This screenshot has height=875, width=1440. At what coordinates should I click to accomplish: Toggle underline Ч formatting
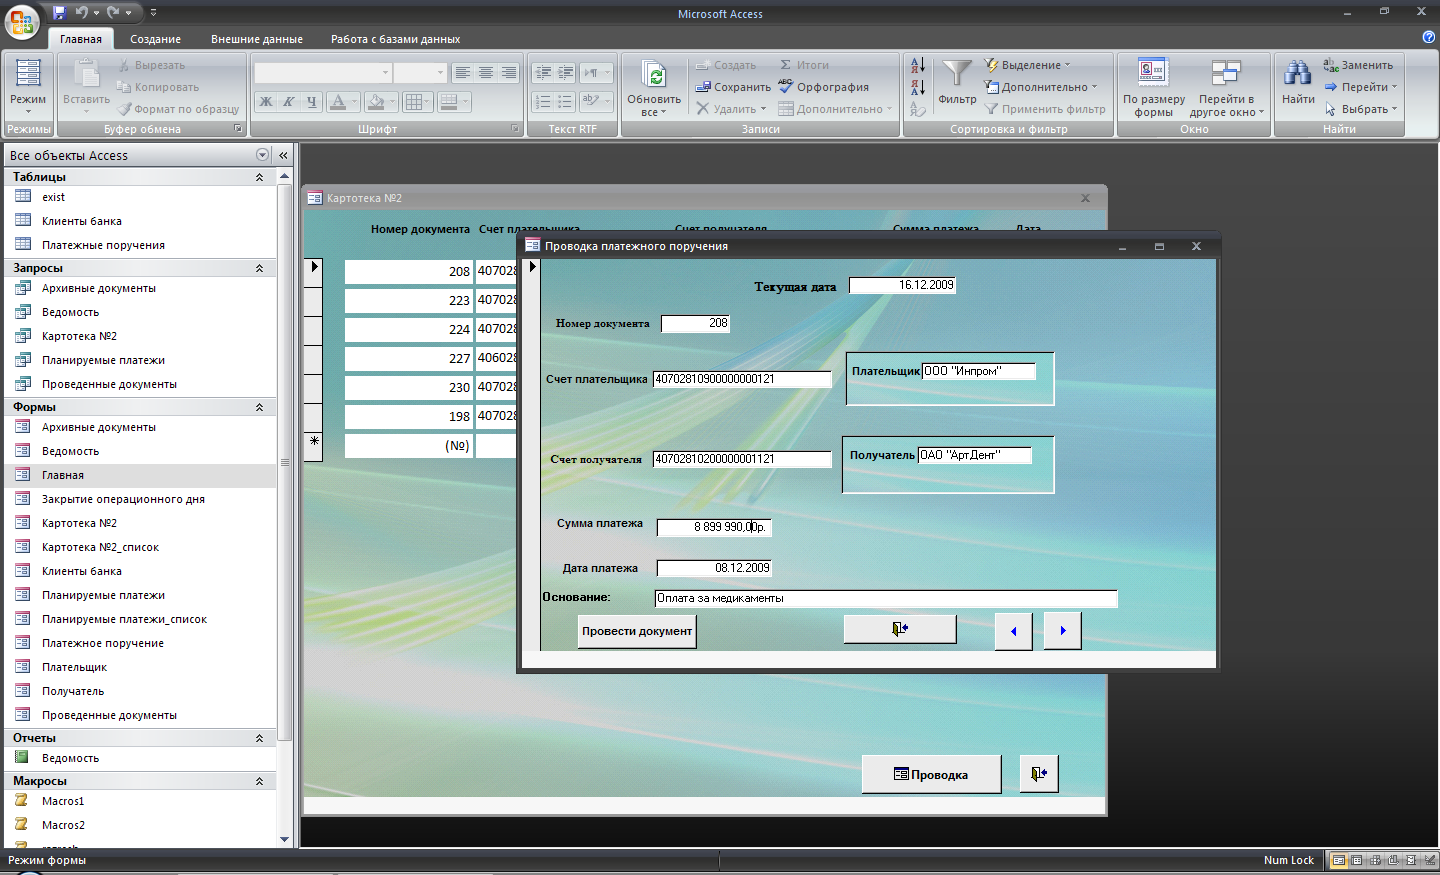[311, 102]
